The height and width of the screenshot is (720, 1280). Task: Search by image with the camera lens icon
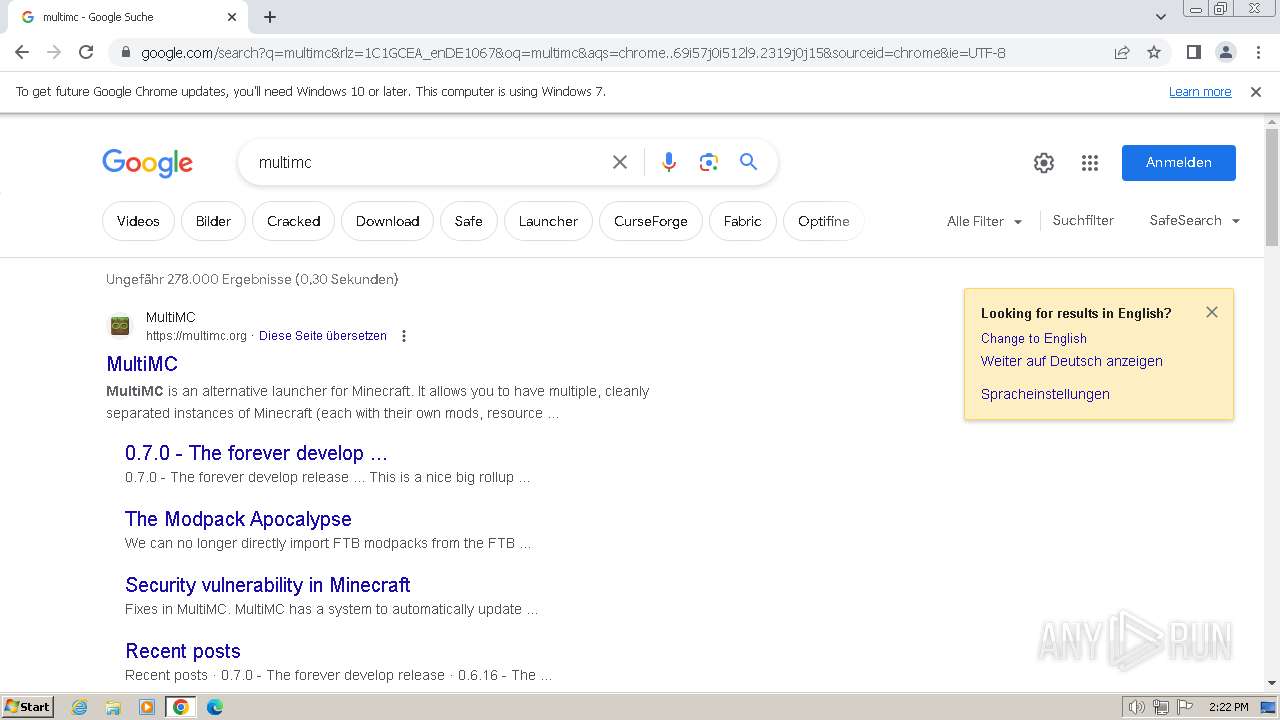[709, 162]
